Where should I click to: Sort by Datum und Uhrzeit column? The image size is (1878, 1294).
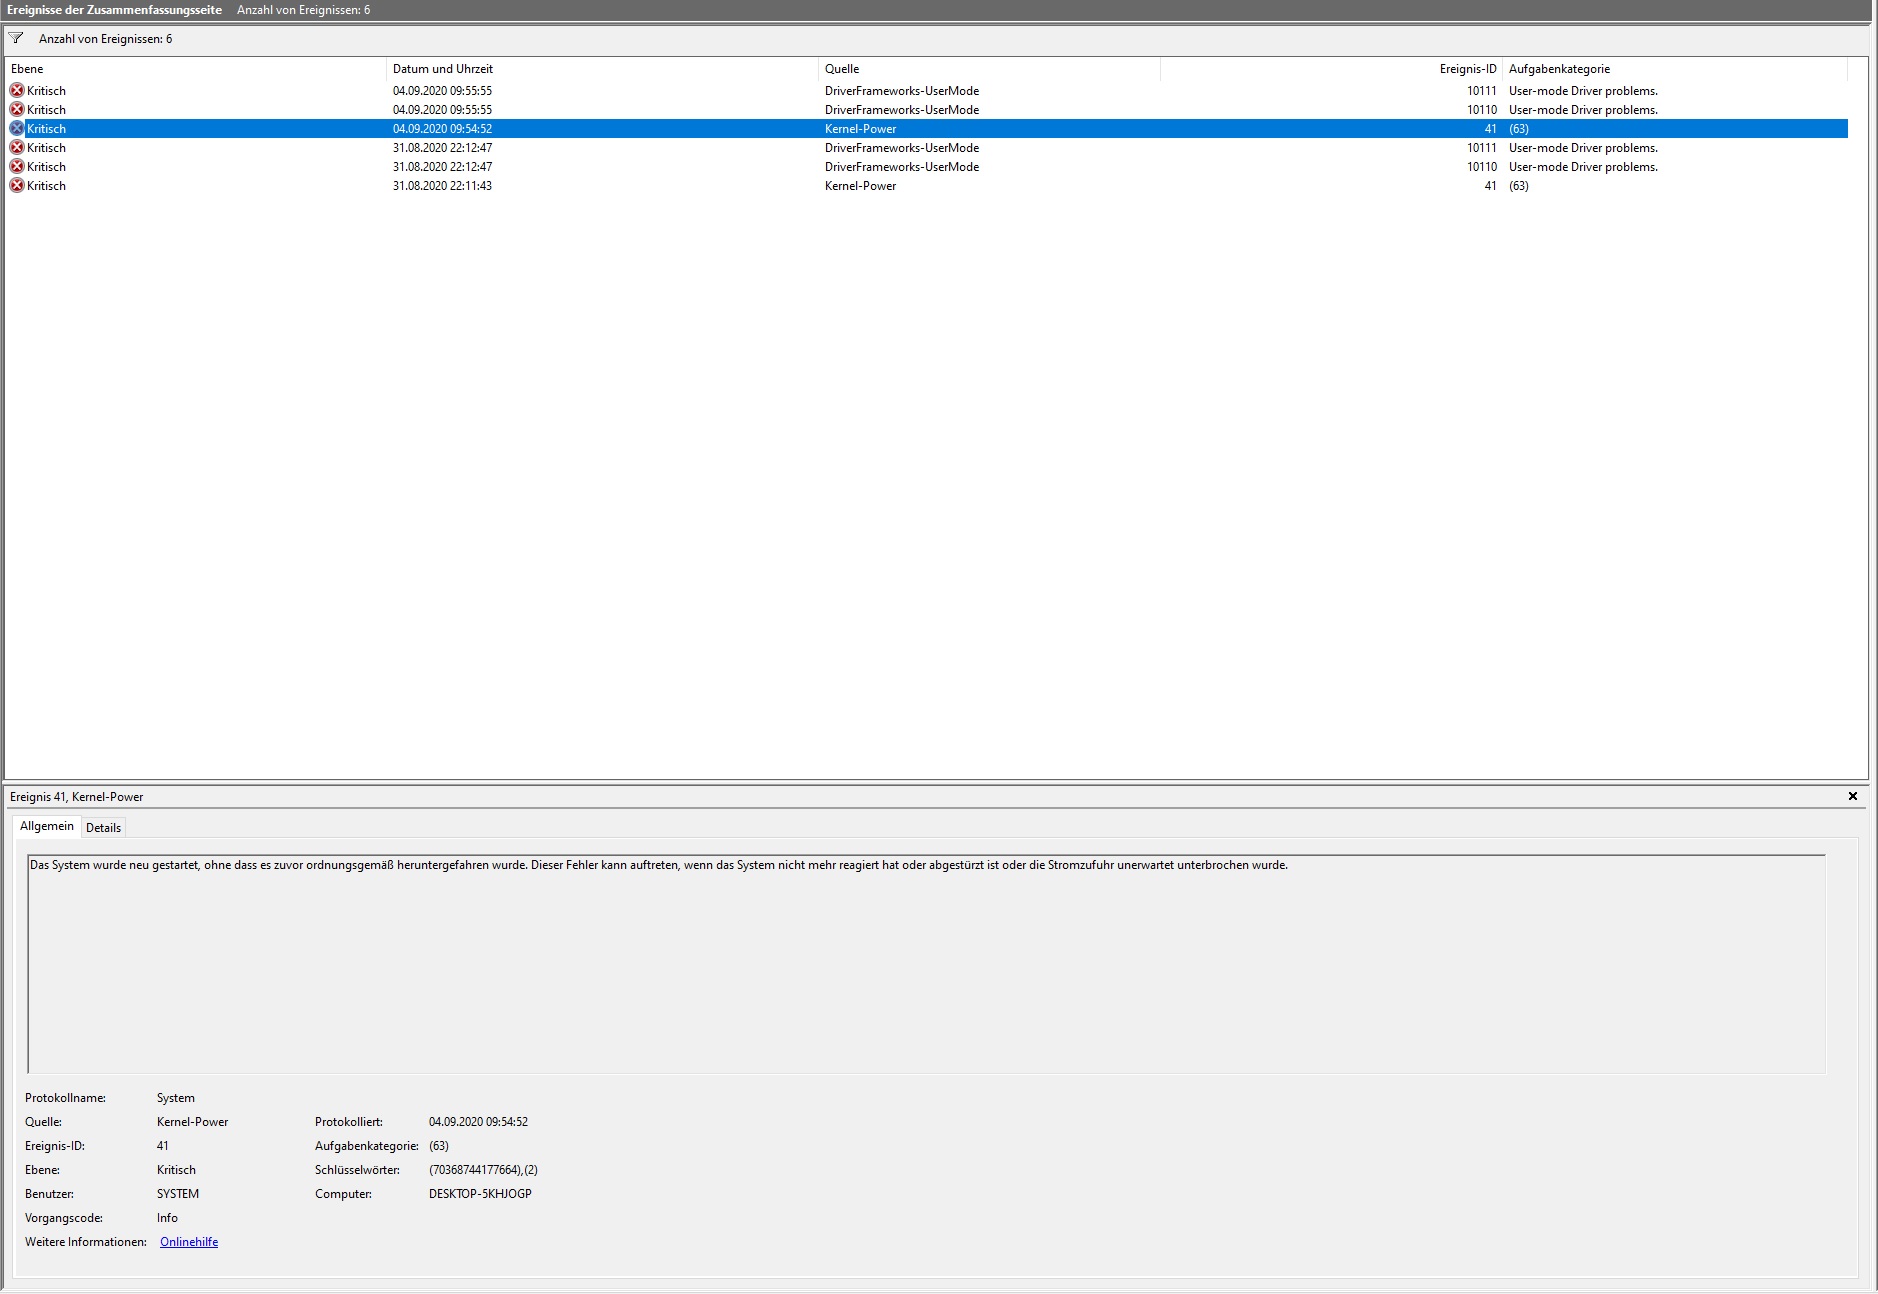point(602,69)
